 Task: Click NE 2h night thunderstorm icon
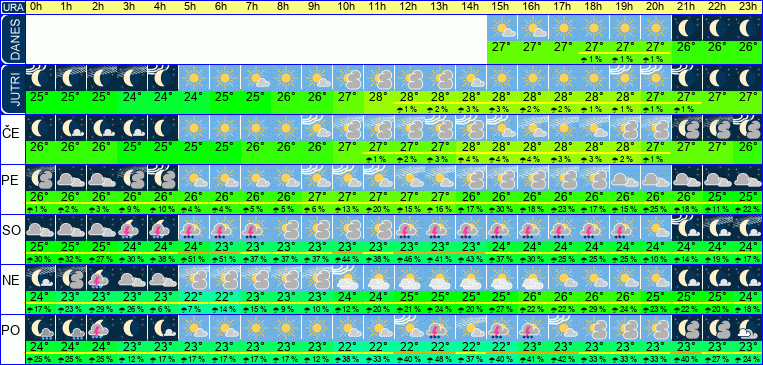click(102, 278)
